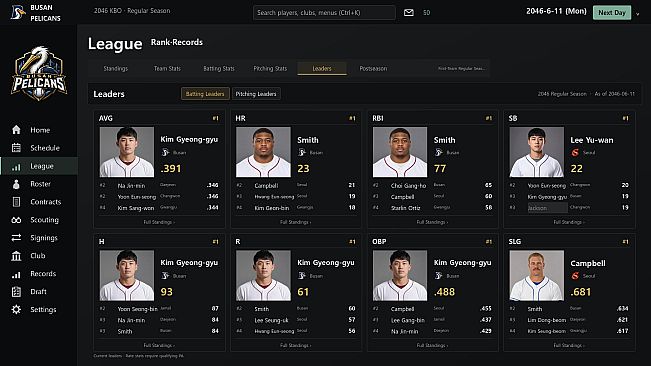
Task: Click the Records chart icon
Action: (16, 274)
